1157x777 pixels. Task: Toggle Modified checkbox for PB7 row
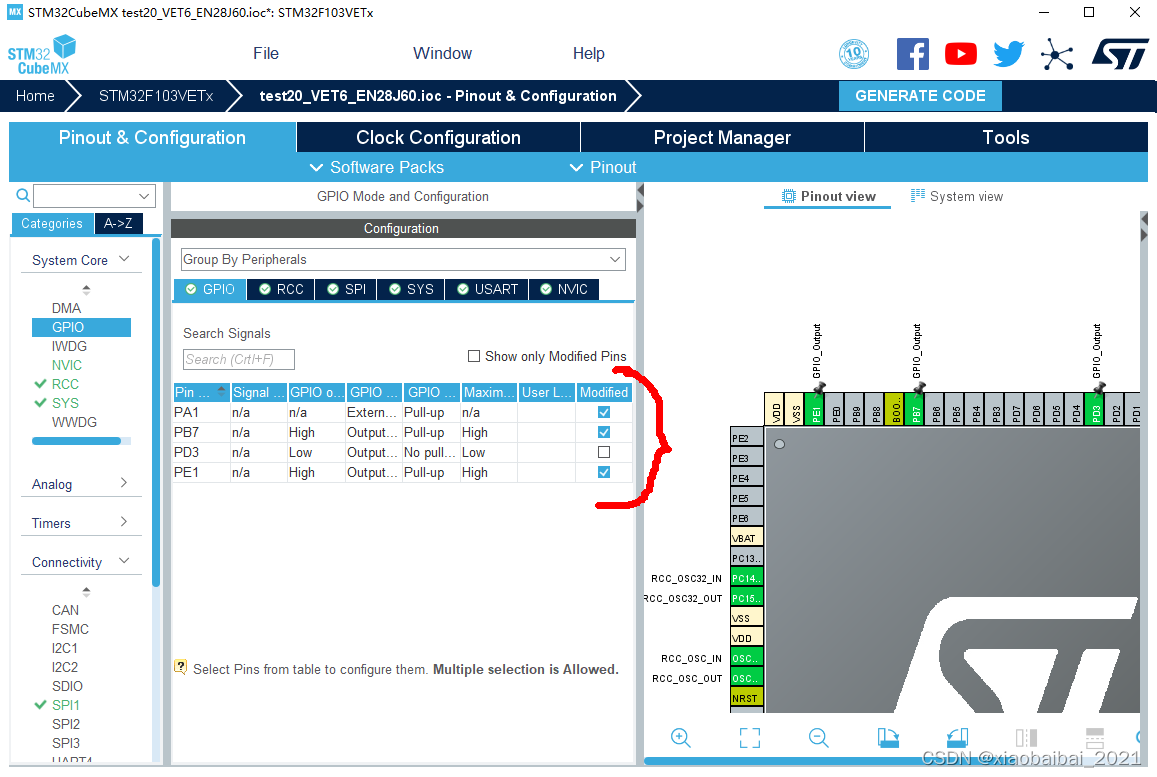[x=604, y=432]
